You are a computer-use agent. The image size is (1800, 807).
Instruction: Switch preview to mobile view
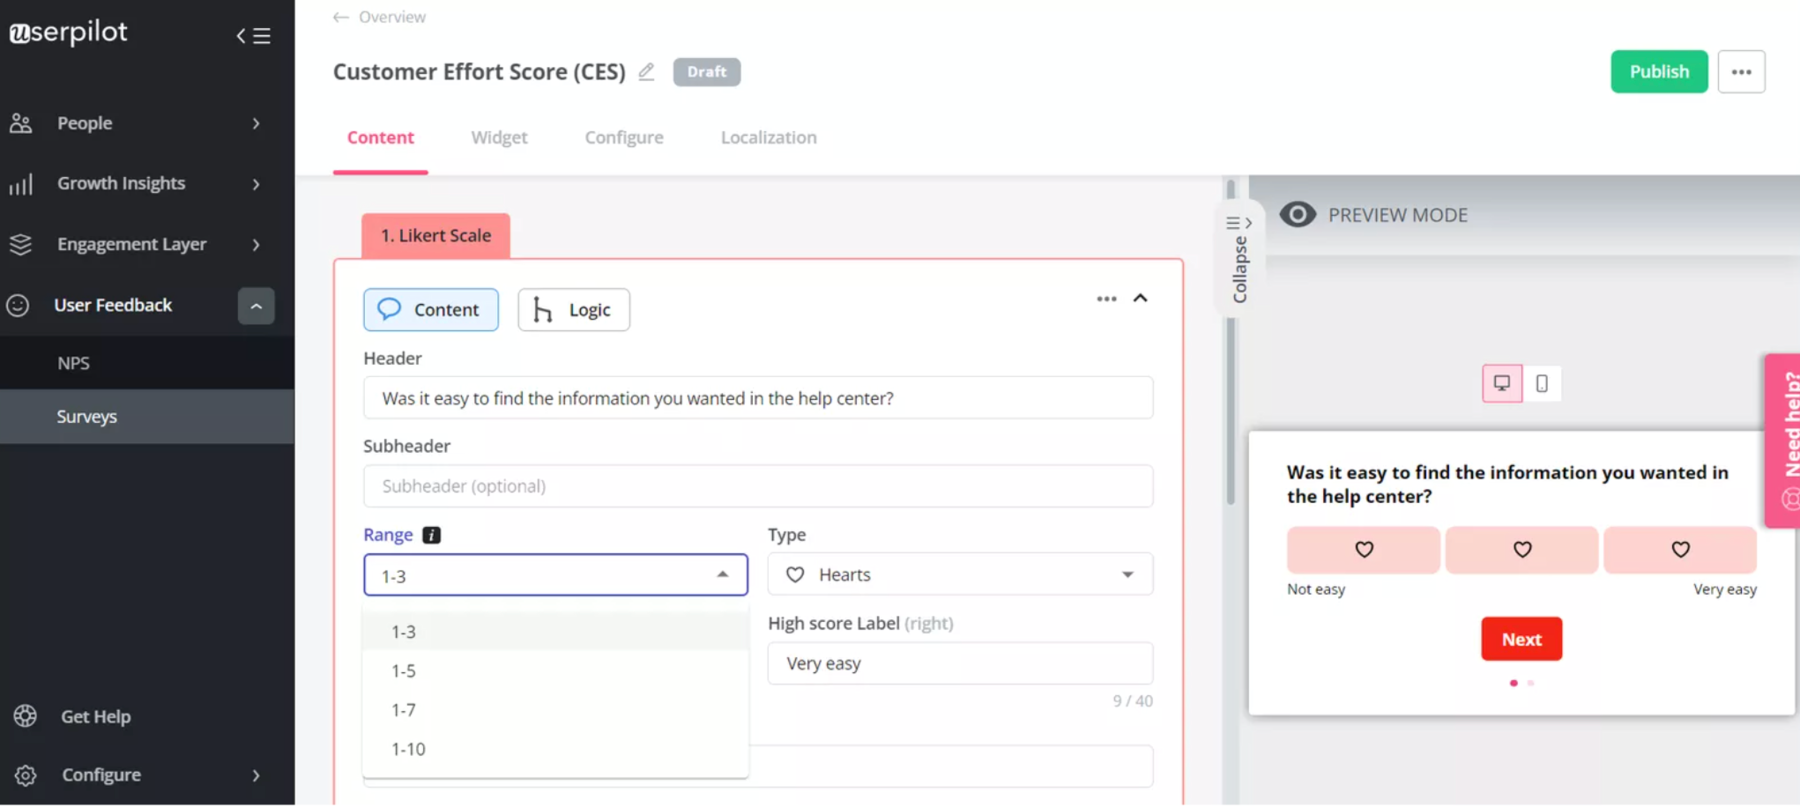pos(1541,383)
